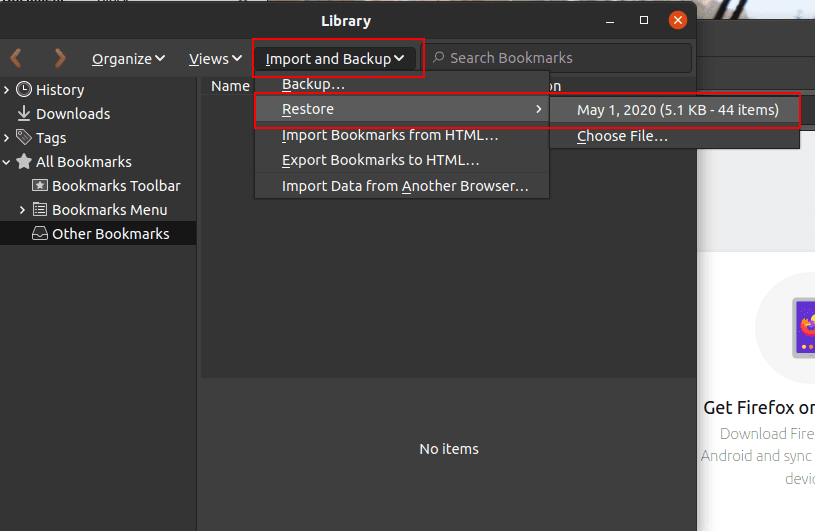Expand the History tree node

6,90
